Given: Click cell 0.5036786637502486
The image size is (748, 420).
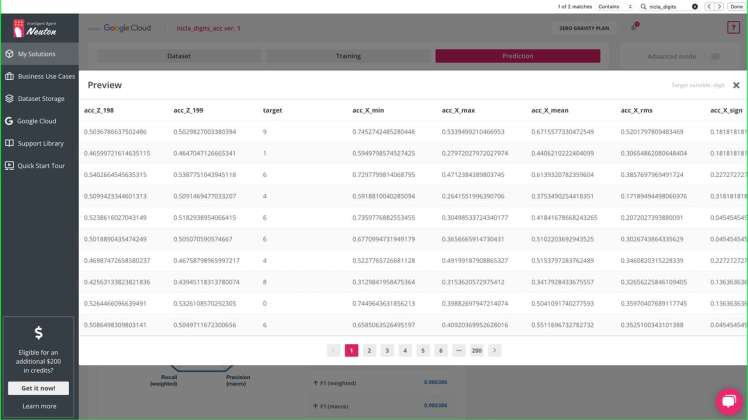Looking at the screenshot, I should click(115, 132).
